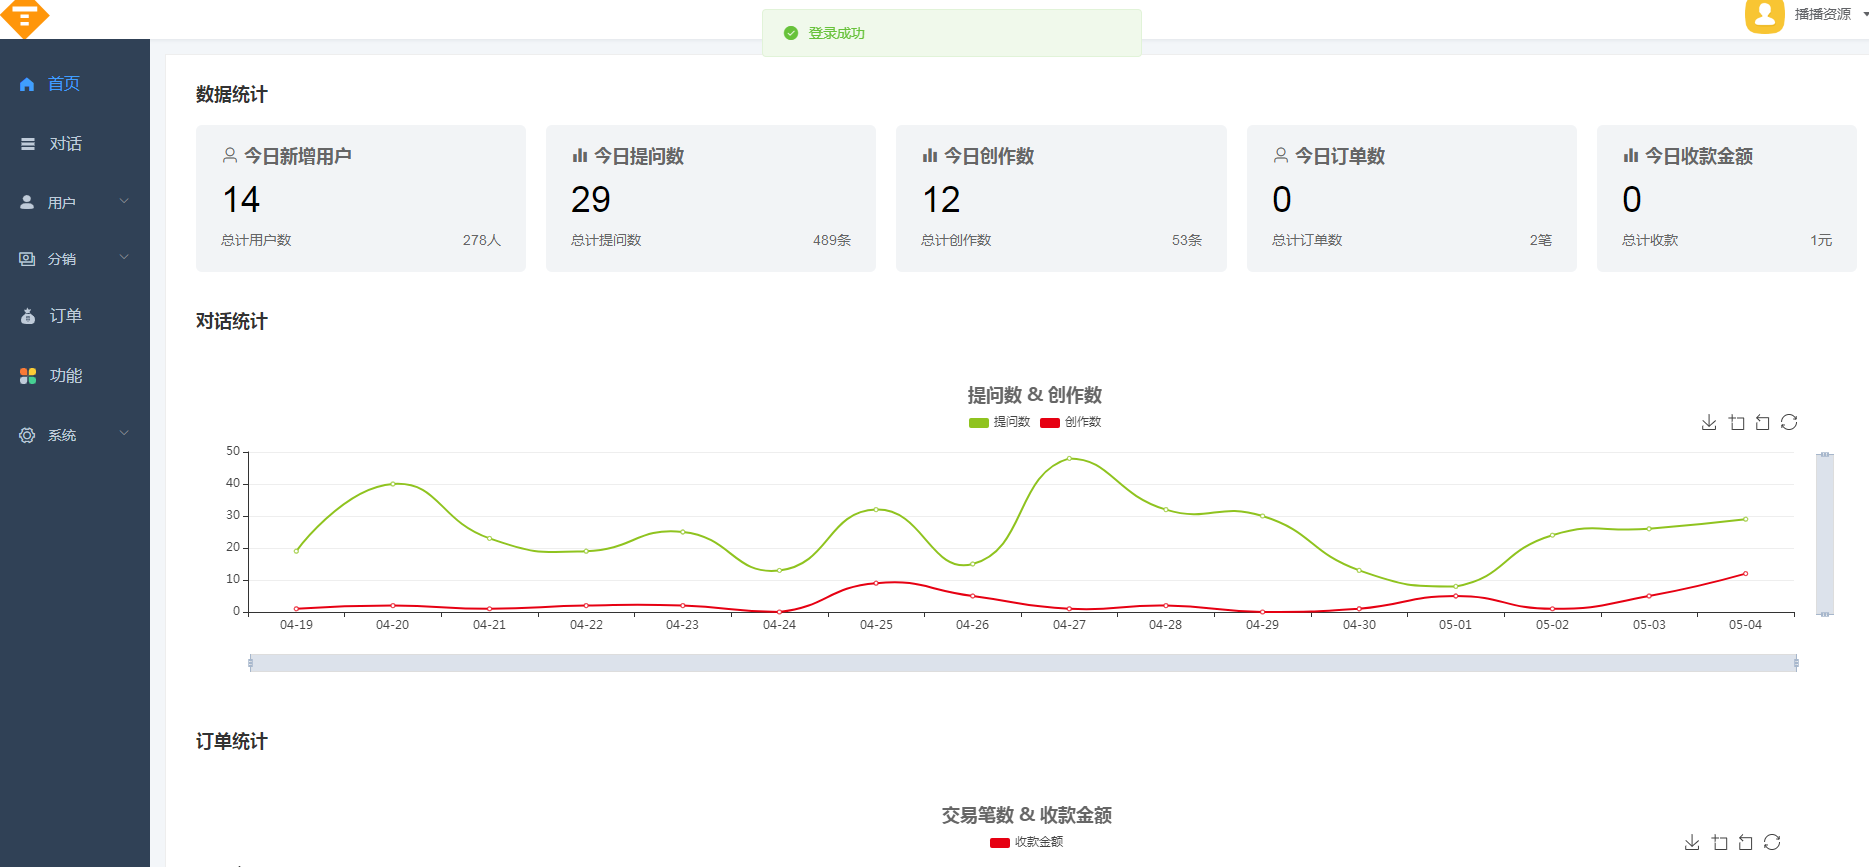
Task: Click the 登录成功 toast message text
Action: point(836,33)
